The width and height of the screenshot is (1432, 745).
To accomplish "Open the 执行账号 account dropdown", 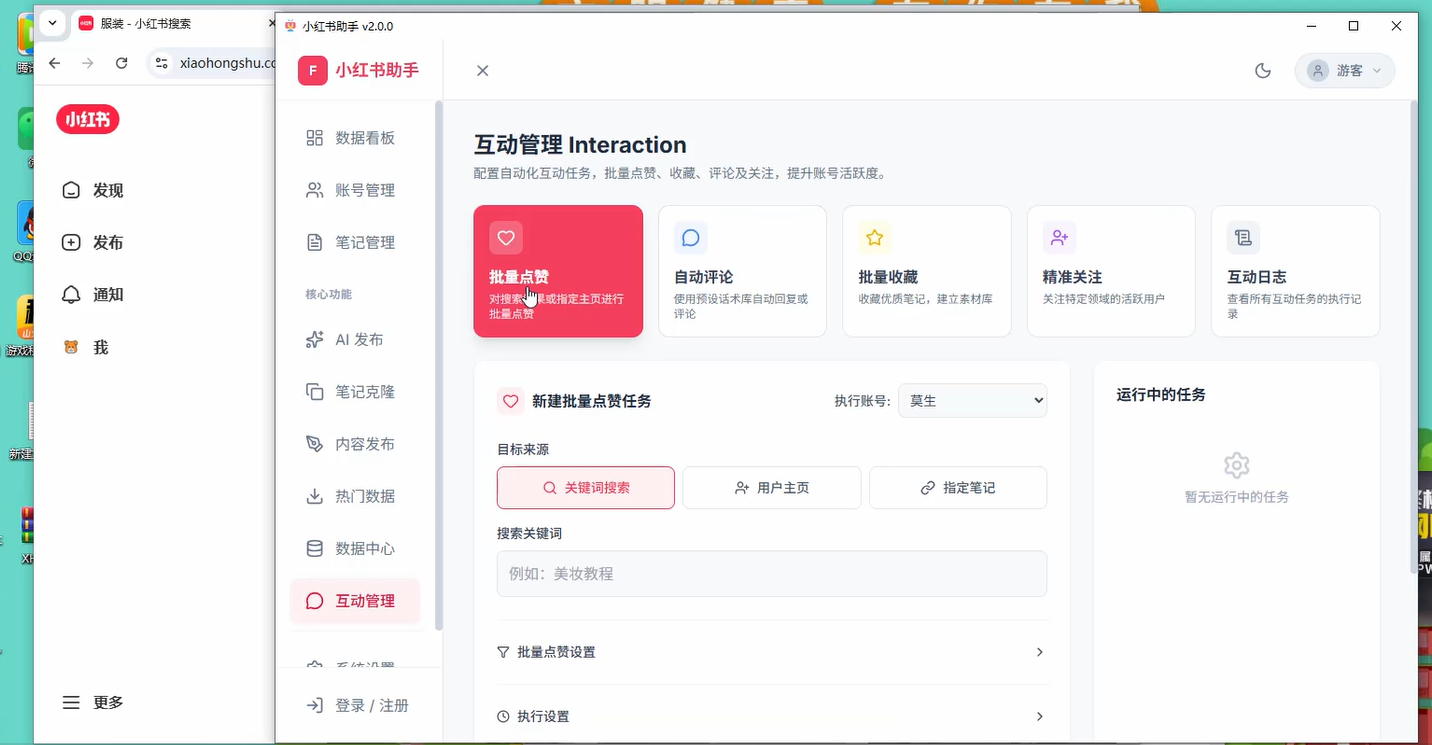I will tap(972, 400).
